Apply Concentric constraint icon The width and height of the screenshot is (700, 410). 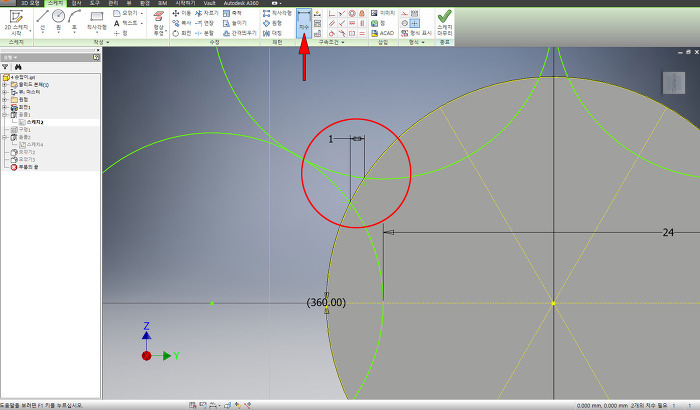[x=352, y=13]
